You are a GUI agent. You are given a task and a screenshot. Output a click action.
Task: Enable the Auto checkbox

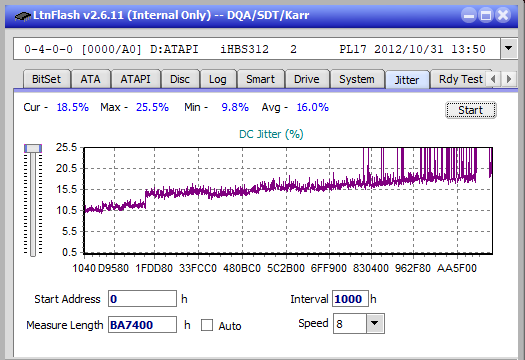click(207, 325)
